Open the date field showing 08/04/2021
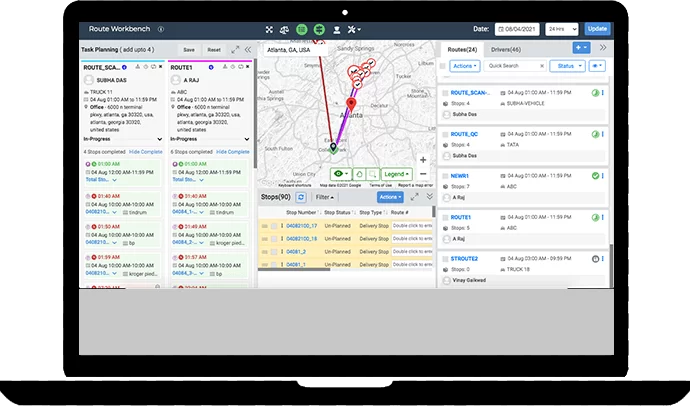The width and height of the screenshot is (690, 406). (517, 29)
